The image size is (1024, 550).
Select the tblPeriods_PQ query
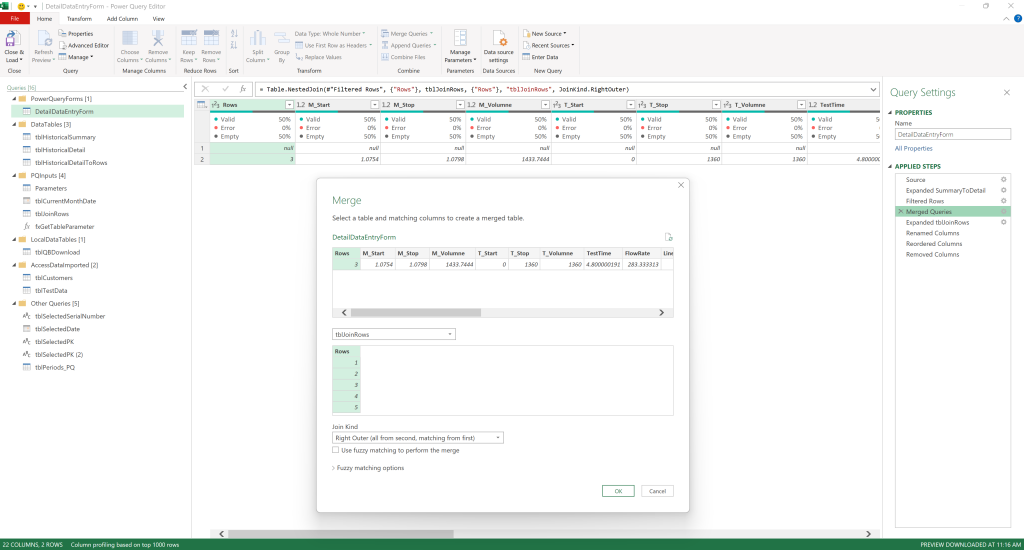[54, 368]
